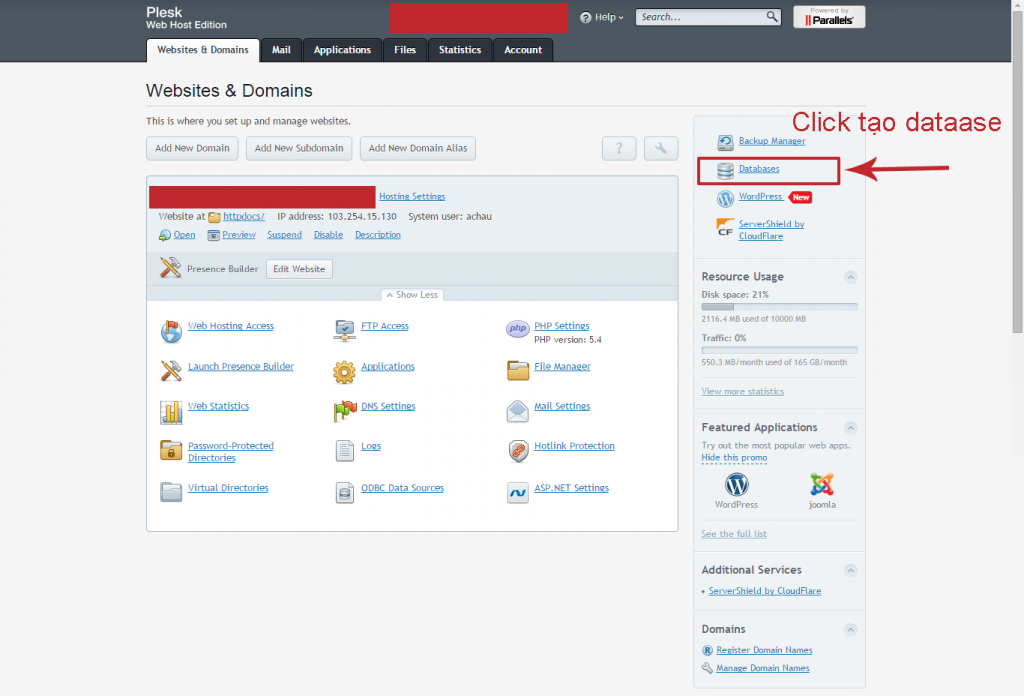The image size is (1024, 696).
Task: Click the disk space usage bar
Action: (779, 307)
